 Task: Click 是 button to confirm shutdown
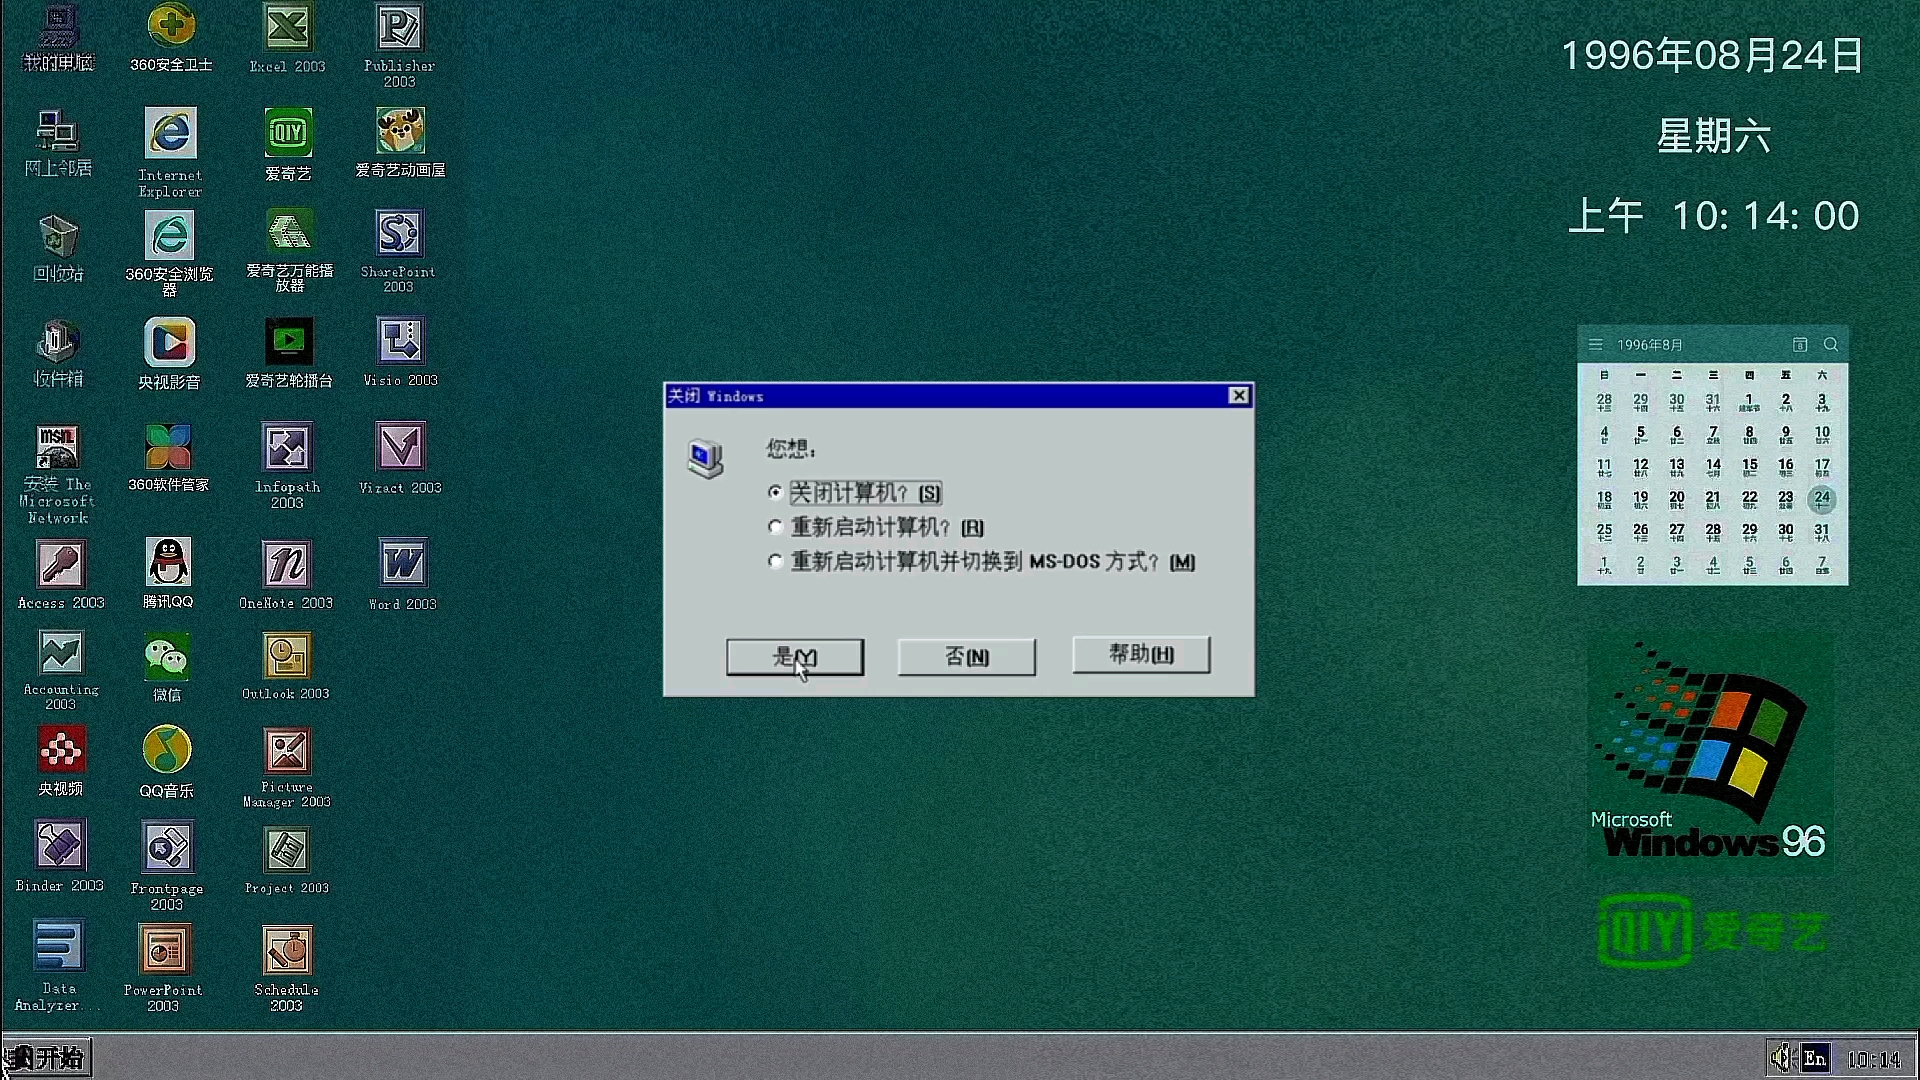click(x=793, y=655)
